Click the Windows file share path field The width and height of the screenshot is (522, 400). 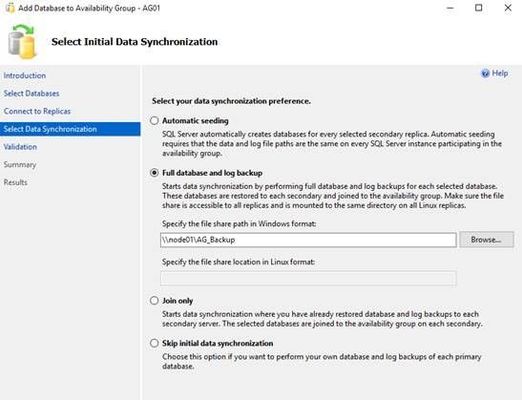pos(308,240)
